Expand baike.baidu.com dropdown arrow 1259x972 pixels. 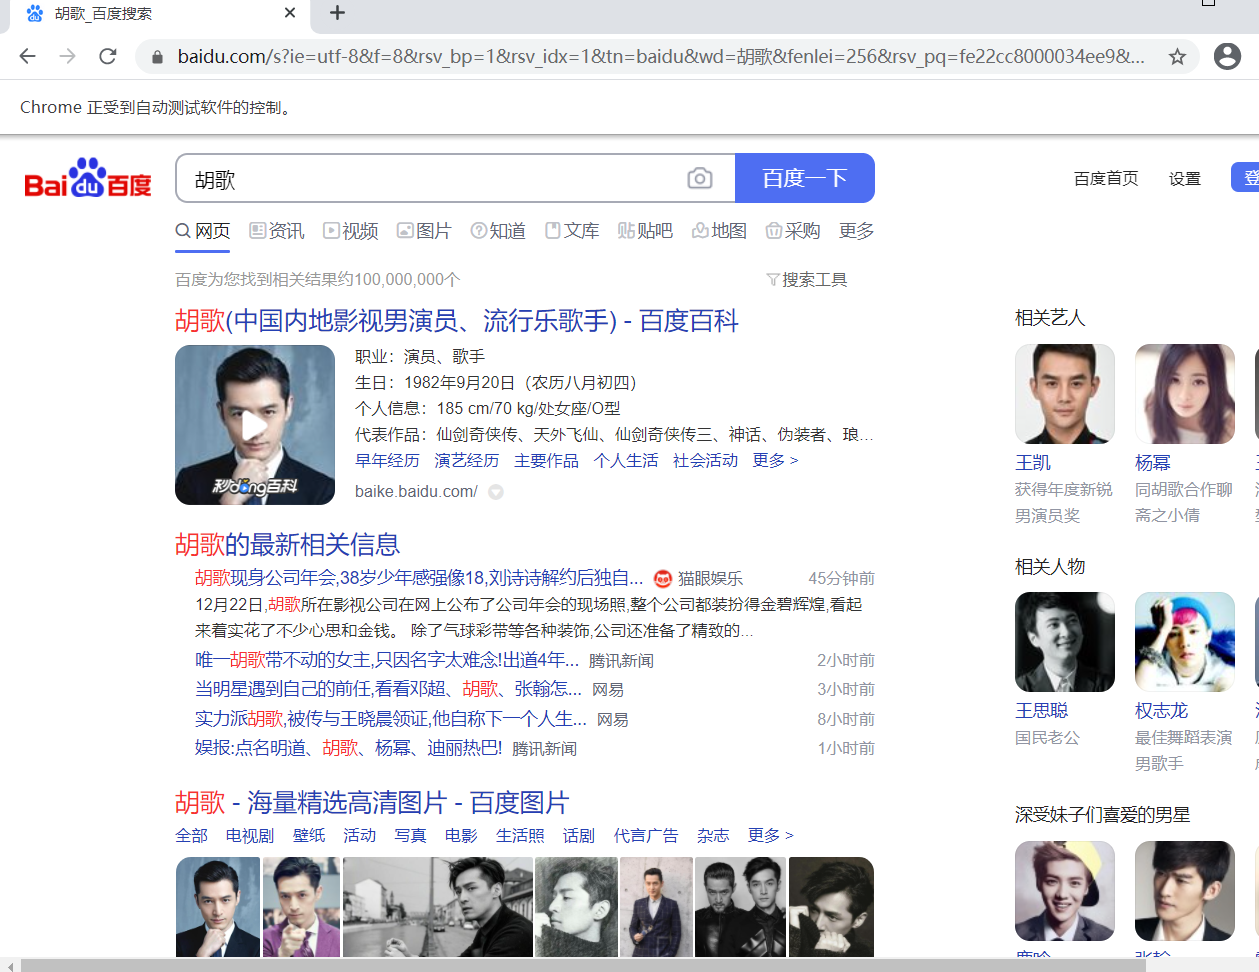496,492
